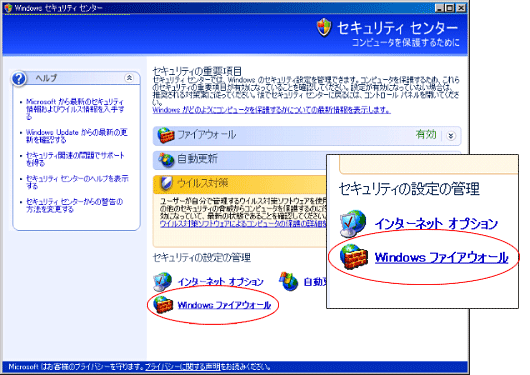Click the help question mark icon
Screen dimensions: 530x375
coord(19,78)
